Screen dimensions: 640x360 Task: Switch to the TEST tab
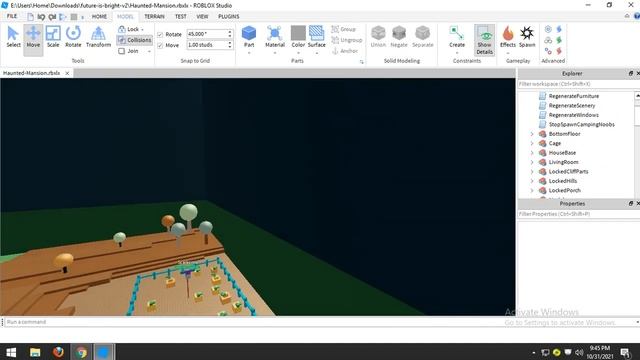[180, 16]
